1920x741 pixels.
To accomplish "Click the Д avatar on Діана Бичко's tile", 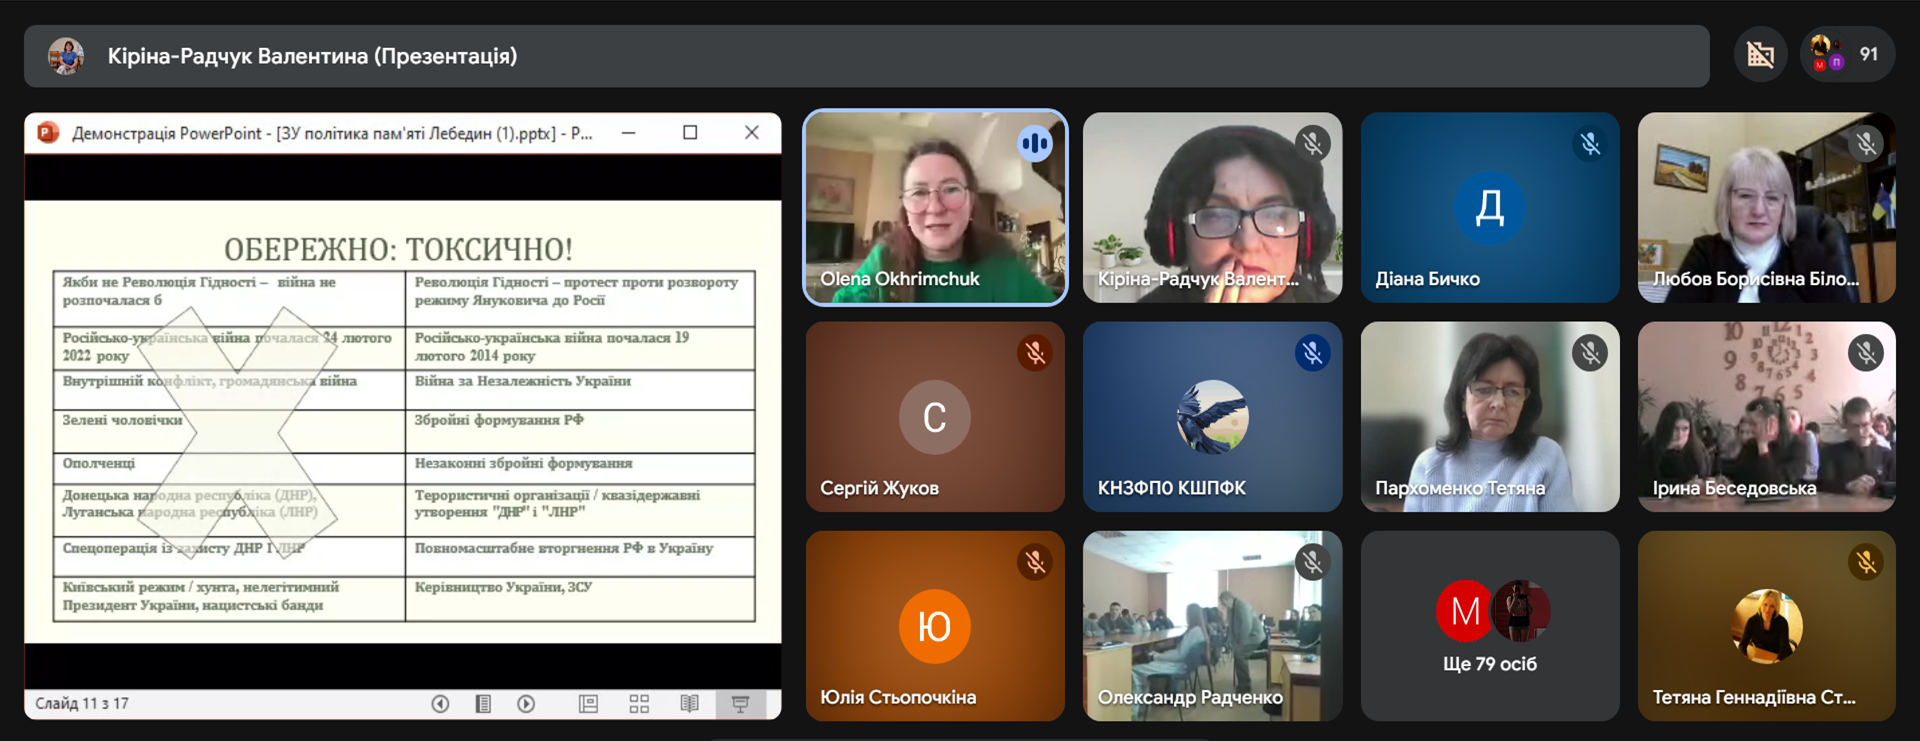I will point(1490,207).
